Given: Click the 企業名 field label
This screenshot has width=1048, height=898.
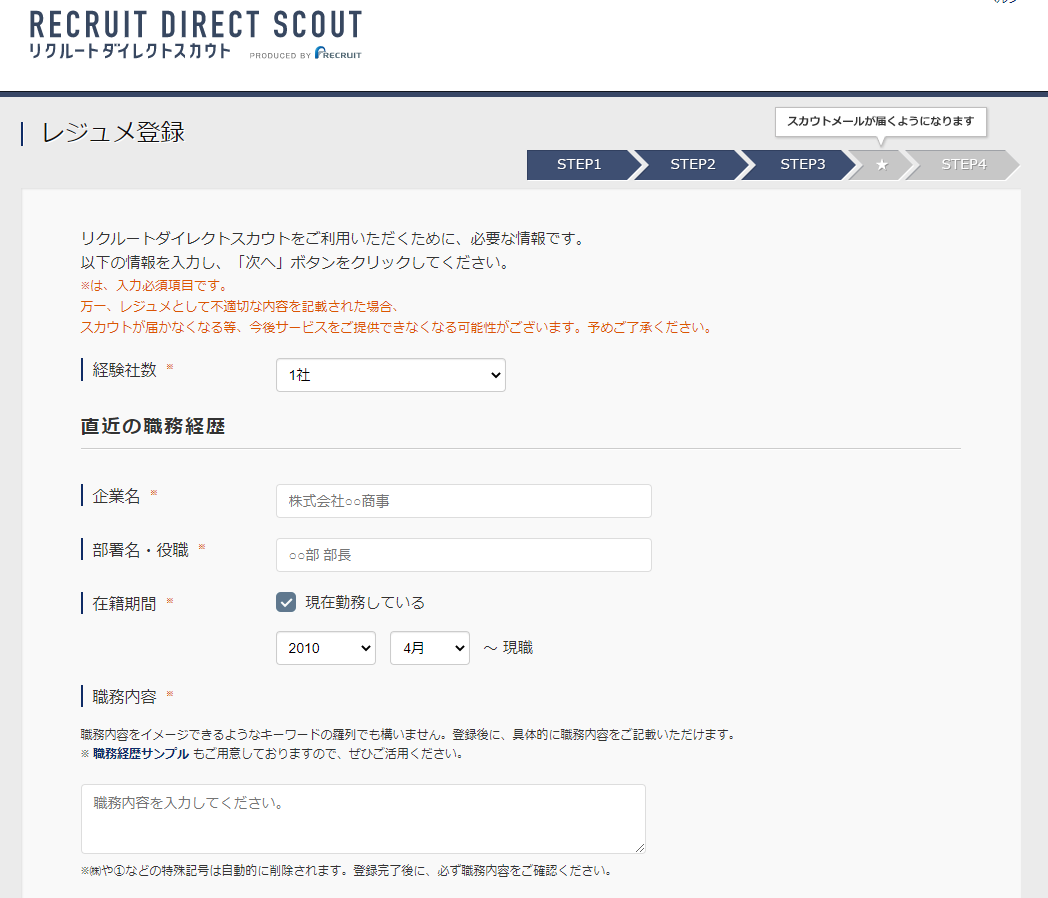Looking at the screenshot, I should 116,496.
